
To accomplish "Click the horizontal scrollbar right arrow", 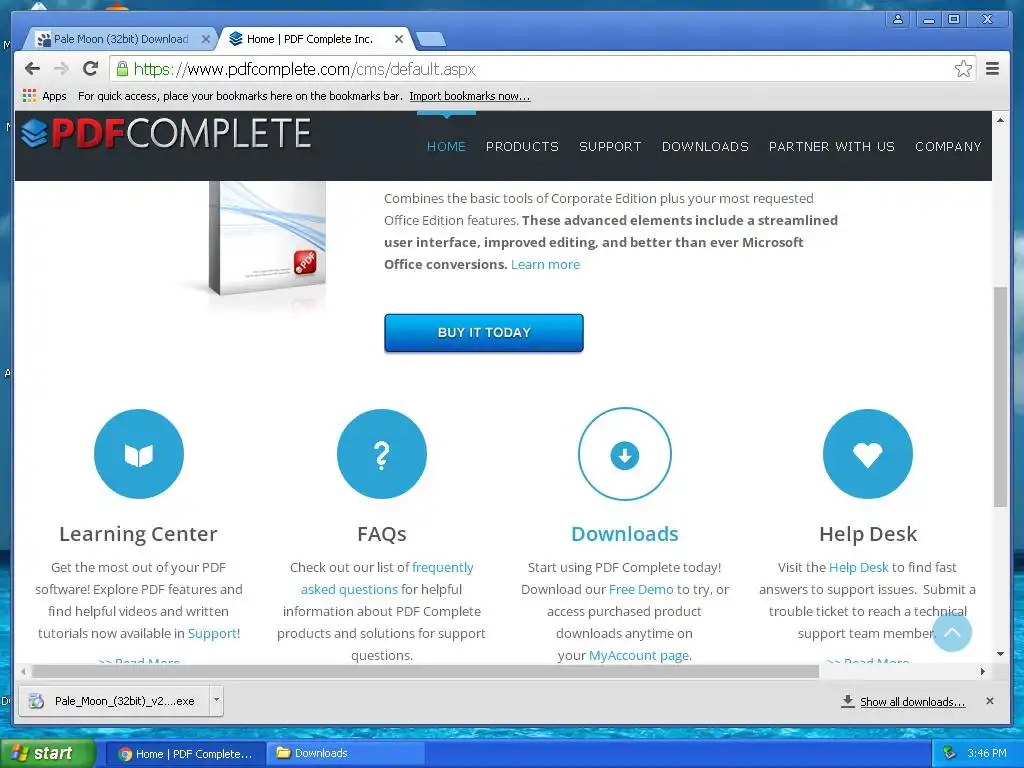I will click(x=982, y=671).
